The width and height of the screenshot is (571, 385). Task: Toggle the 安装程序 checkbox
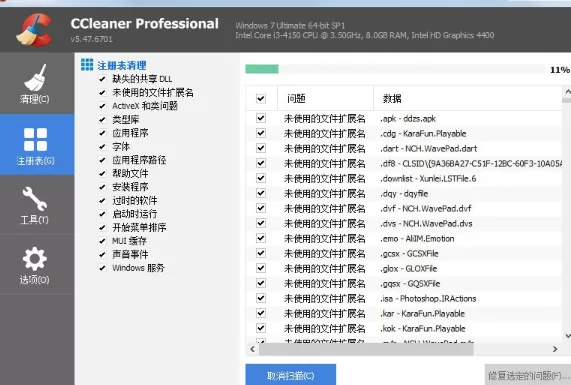click(102, 187)
